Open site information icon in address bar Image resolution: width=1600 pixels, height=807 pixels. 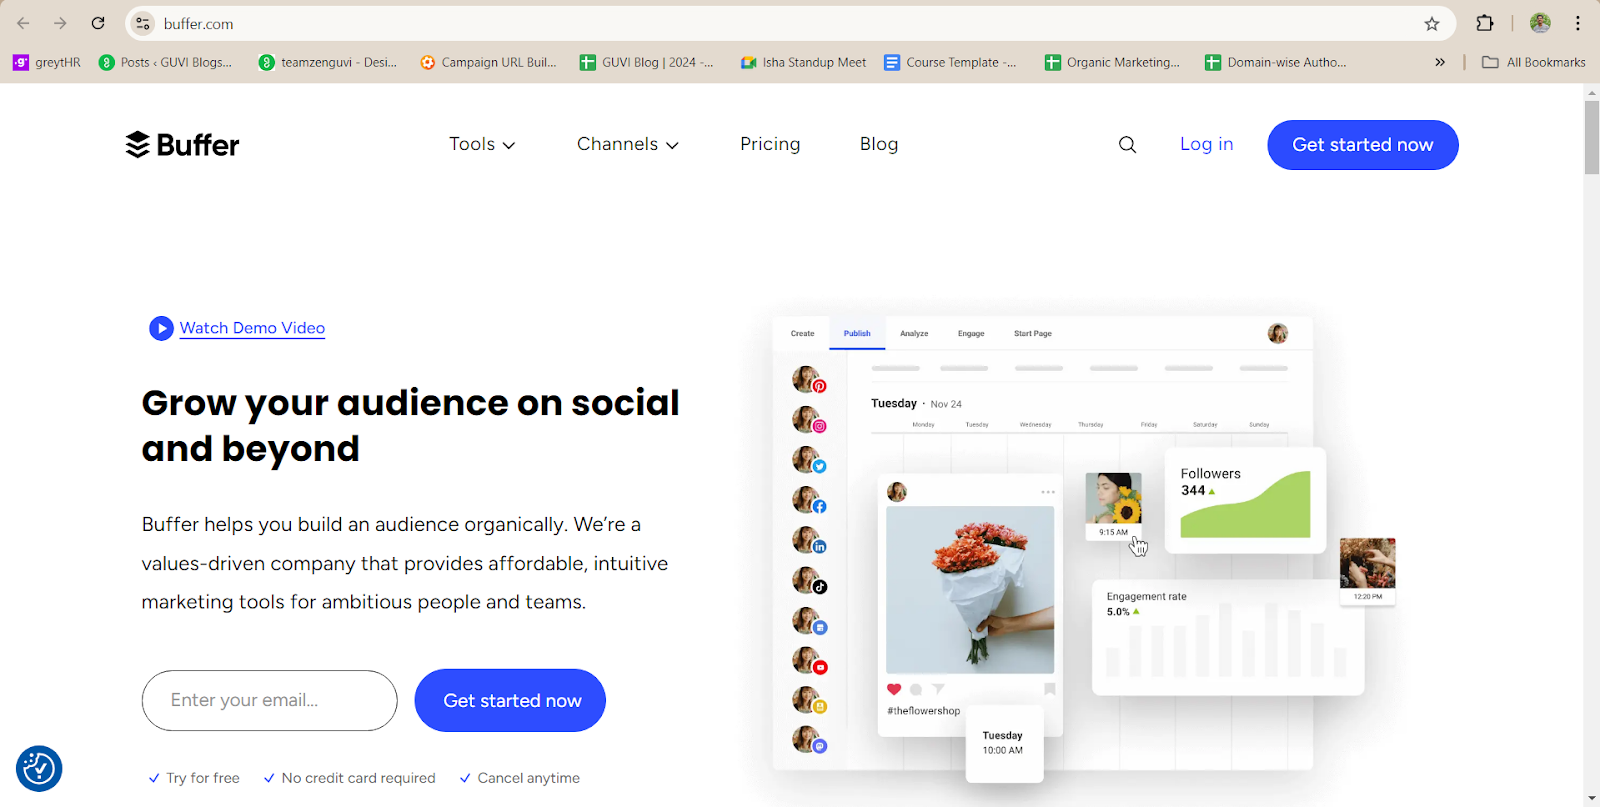143,23
